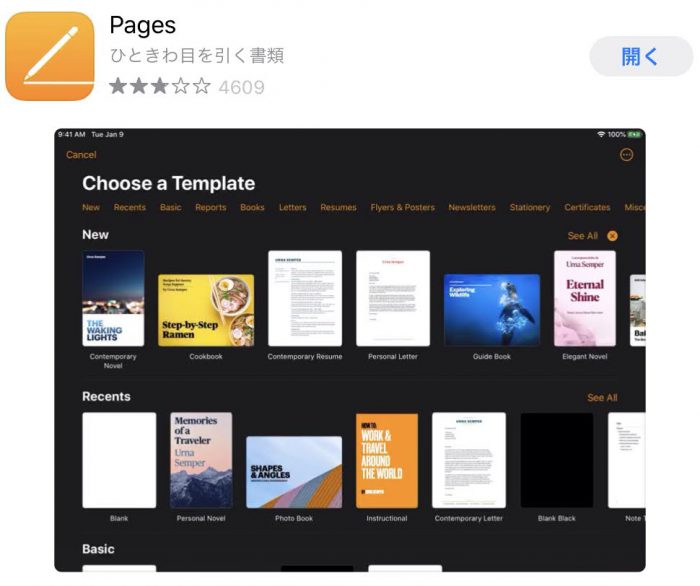Click the battery status icon
The width and height of the screenshot is (700, 586).
634,134
